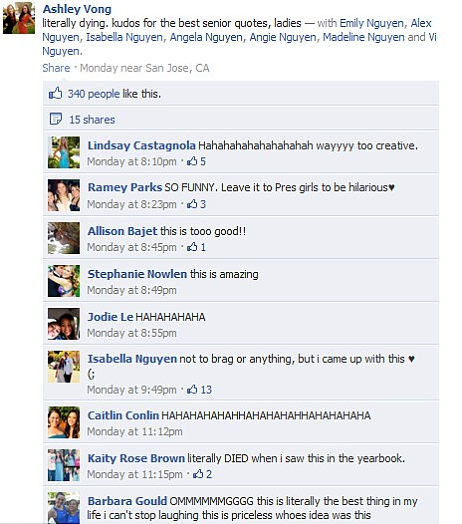Viewport: 462px width, 524px height.
Task: Open Caitlin Conlin's profile photo
Action: [x=64, y=422]
